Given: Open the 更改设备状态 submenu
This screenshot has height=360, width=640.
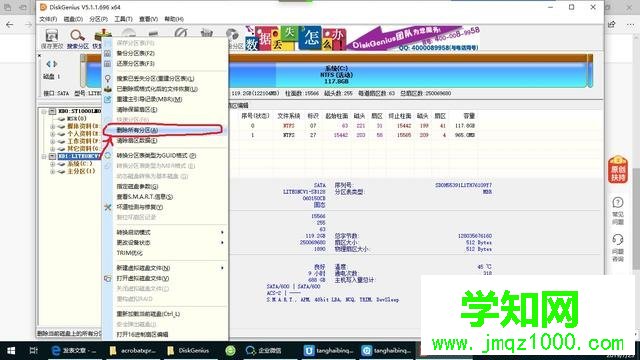Looking at the screenshot, I should (x=165, y=242).
